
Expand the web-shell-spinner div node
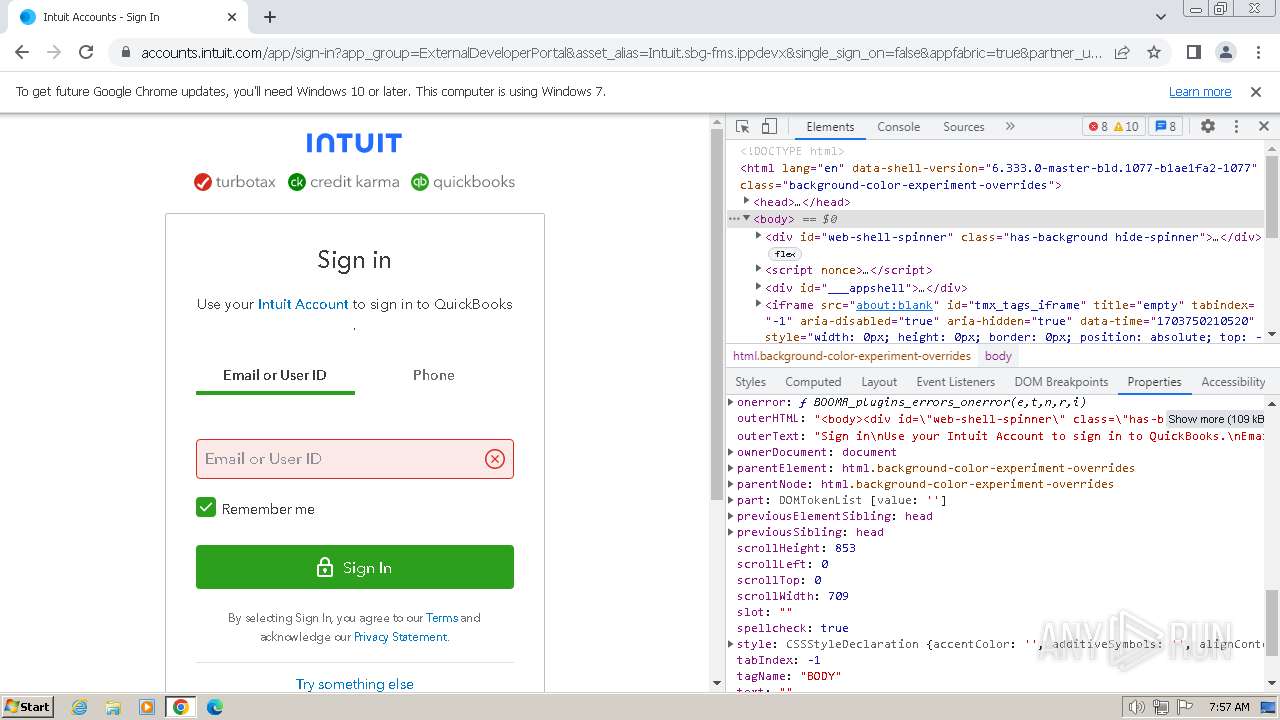tap(758, 237)
